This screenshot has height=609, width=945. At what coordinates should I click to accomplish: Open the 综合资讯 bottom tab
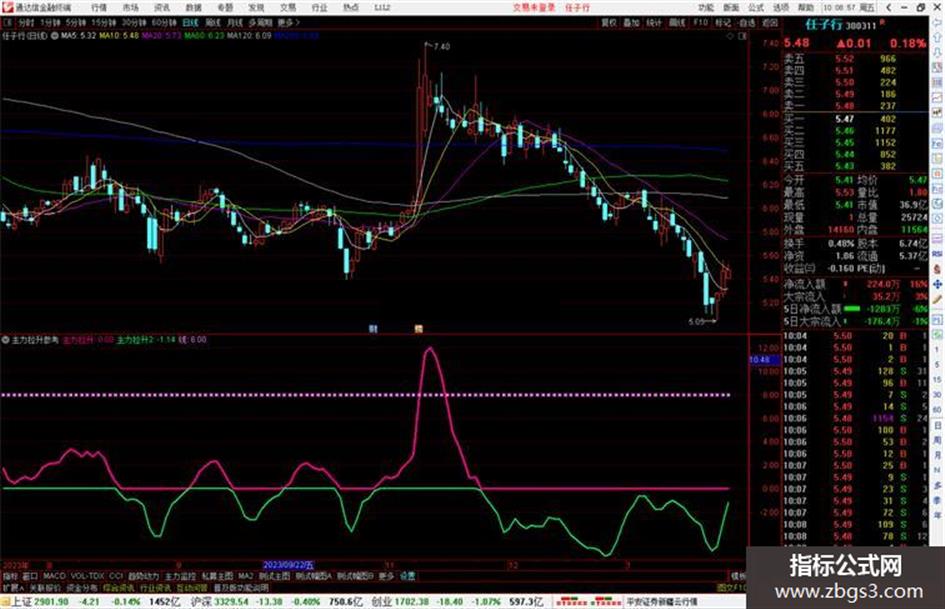pyautogui.click(x=119, y=587)
